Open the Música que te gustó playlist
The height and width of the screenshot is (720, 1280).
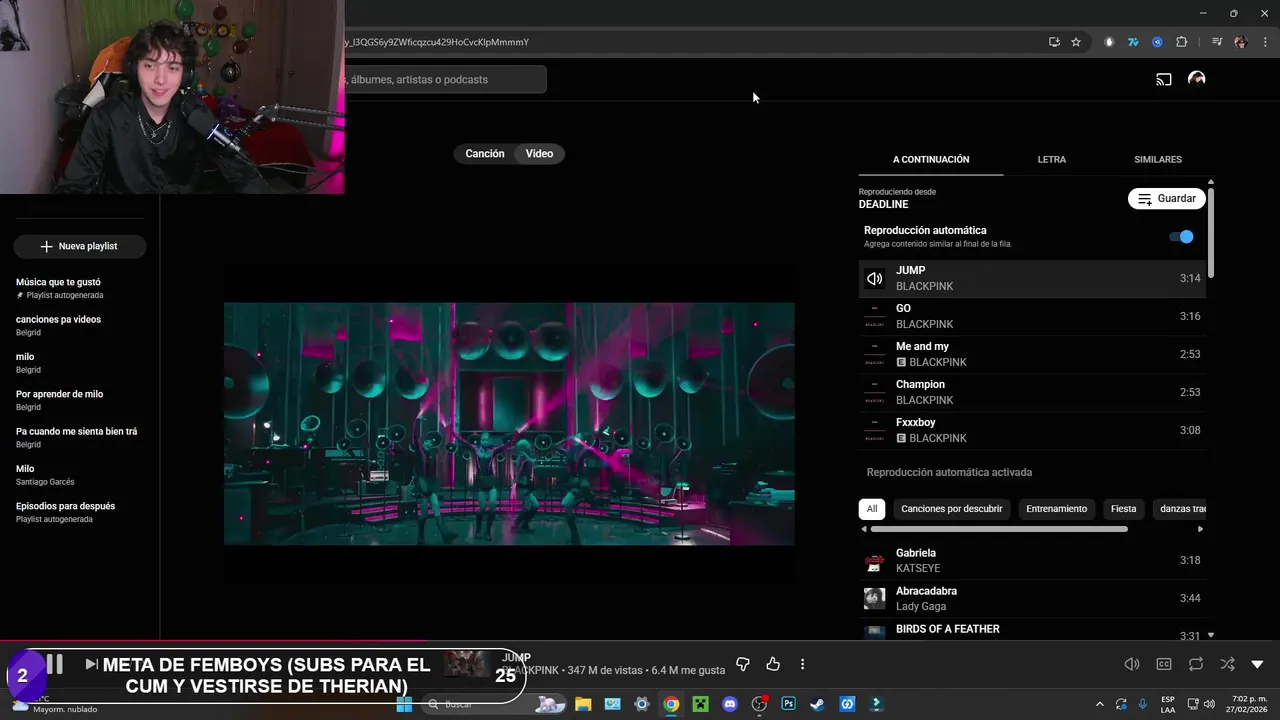pos(80,288)
